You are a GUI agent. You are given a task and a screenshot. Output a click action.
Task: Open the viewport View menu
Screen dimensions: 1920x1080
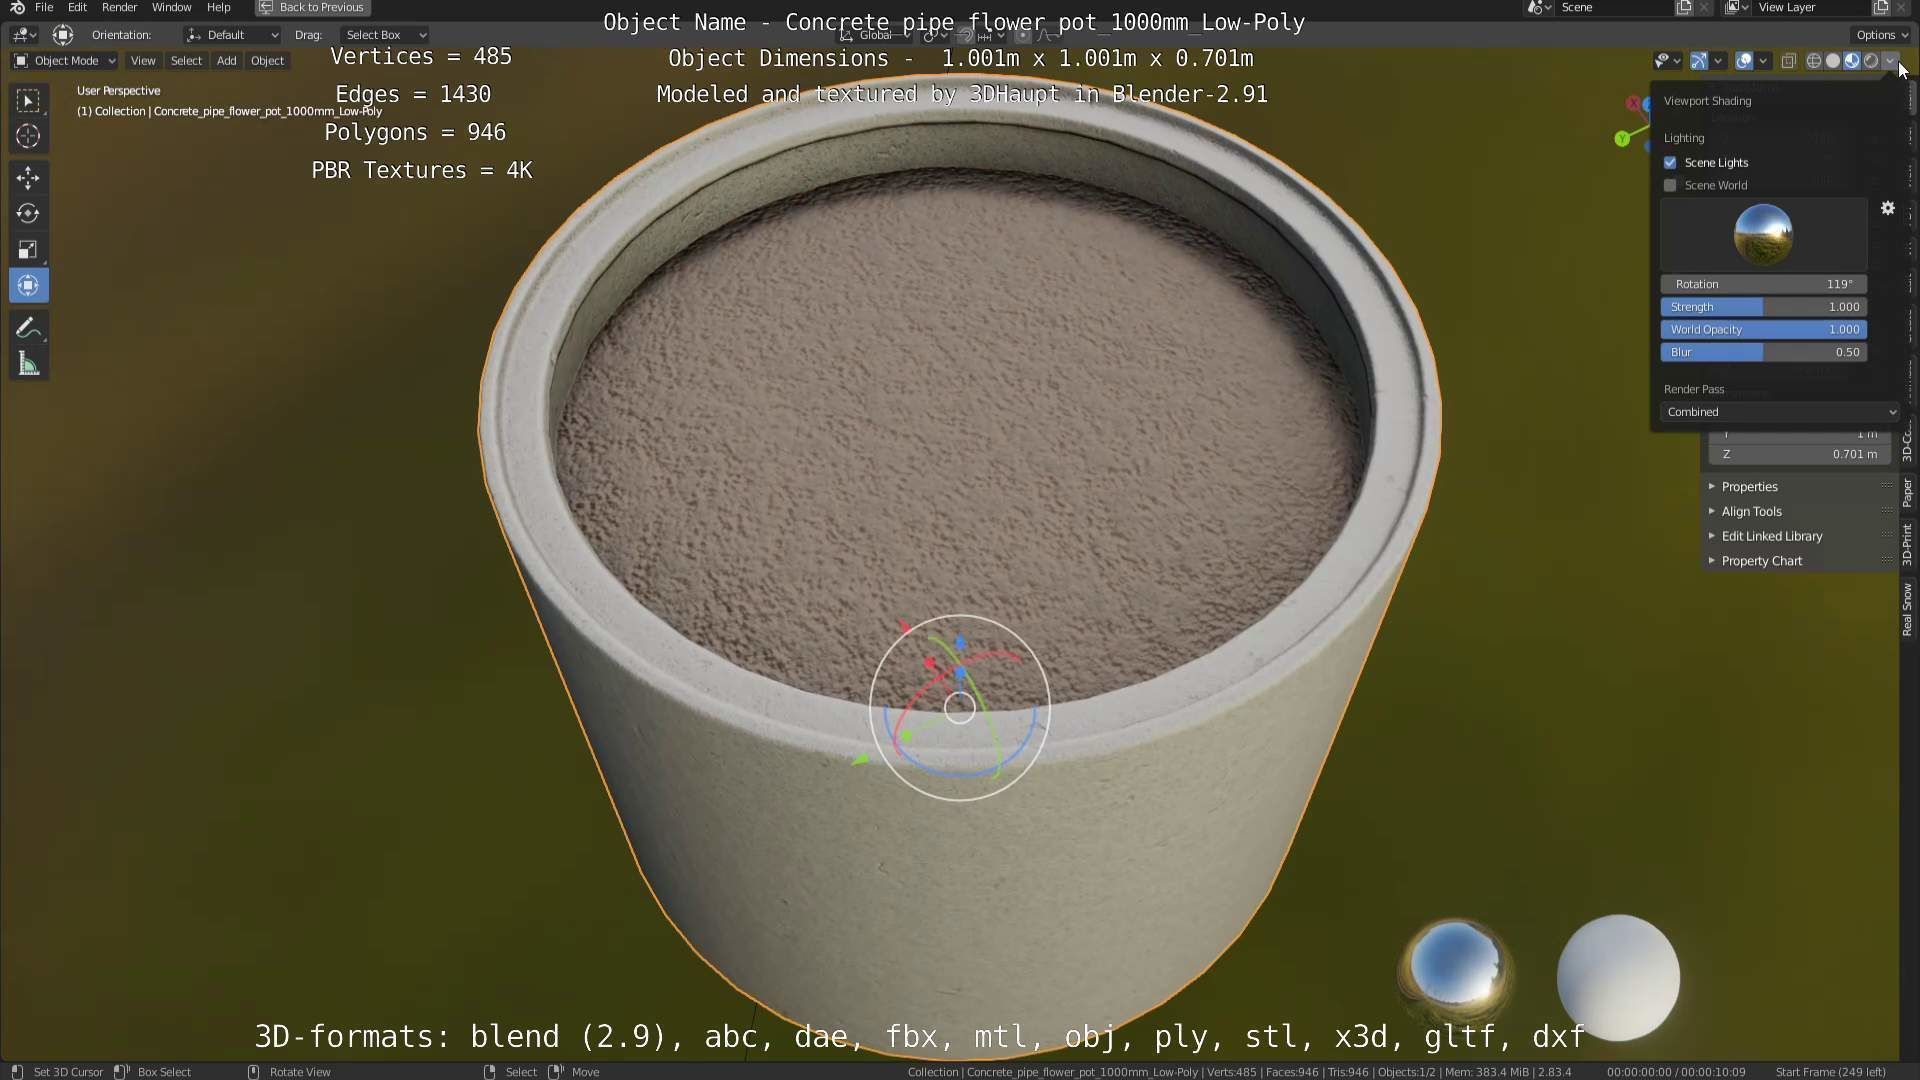[x=143, y=61]
